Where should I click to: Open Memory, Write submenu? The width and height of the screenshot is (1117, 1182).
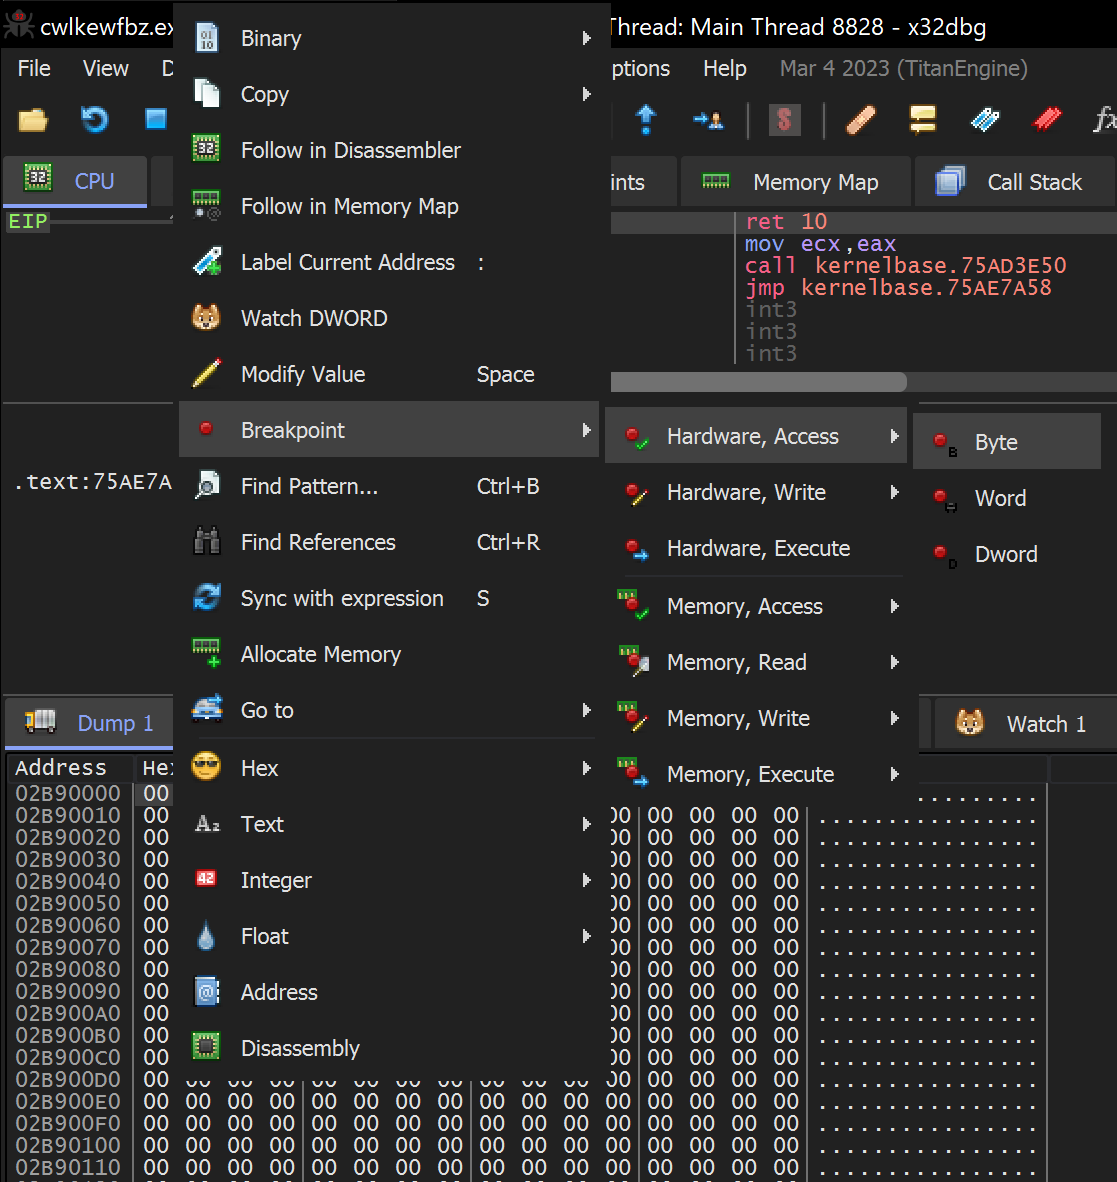coord(756,718)
